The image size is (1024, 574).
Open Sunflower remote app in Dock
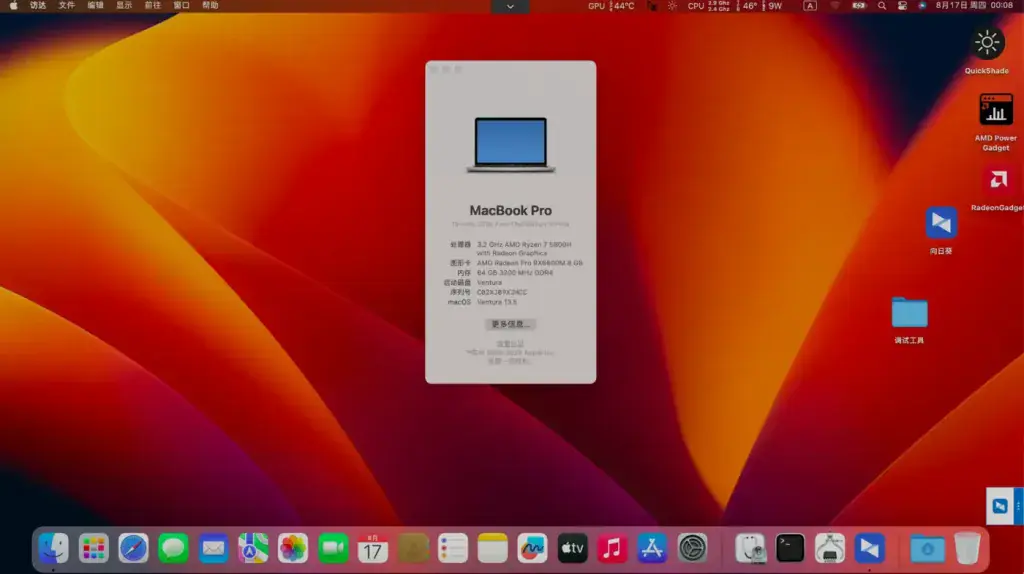coord(870,548)
